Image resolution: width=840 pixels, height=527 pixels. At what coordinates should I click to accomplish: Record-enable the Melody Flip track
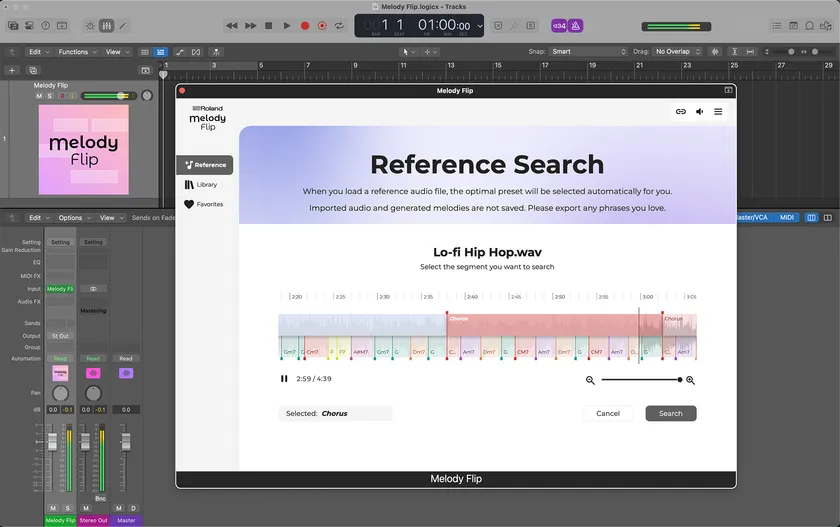click(62, 96)
